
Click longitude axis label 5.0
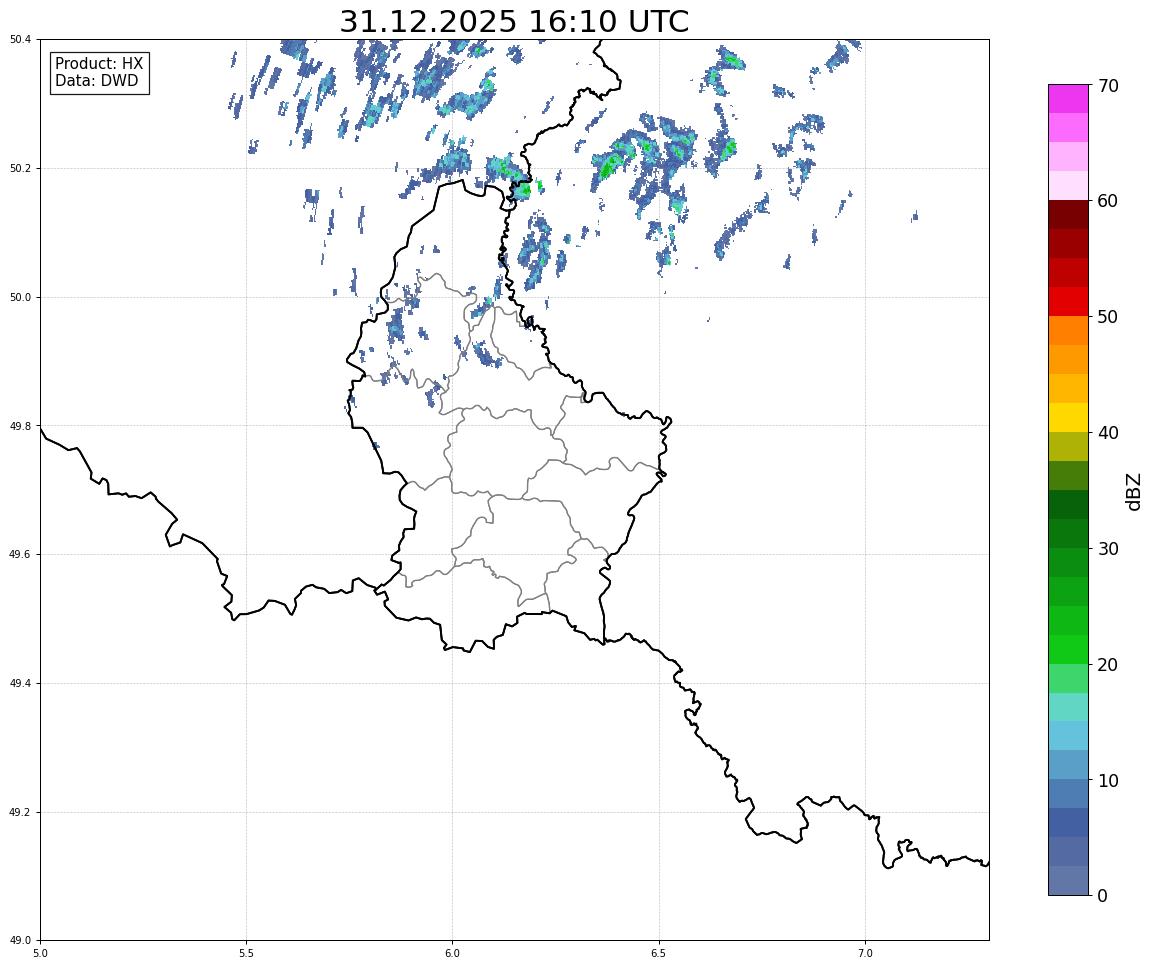click(40, 953)
